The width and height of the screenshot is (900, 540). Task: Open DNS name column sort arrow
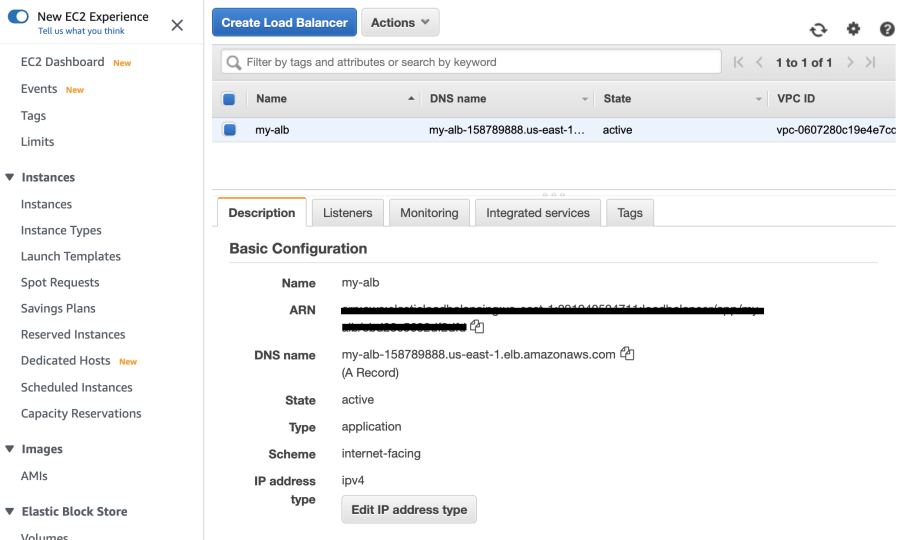tap(584, 99)
